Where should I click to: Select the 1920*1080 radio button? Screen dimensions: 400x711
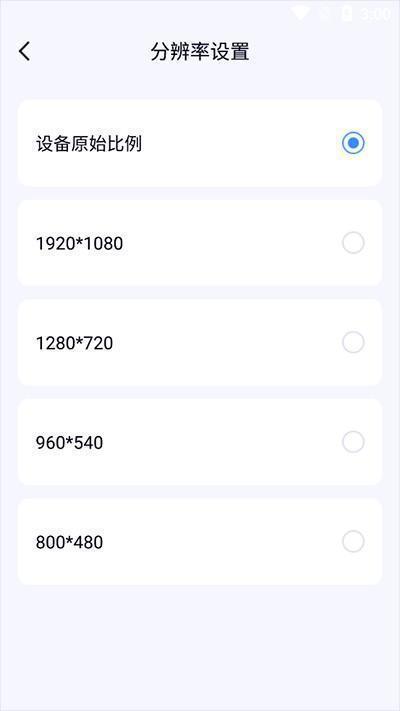(x=353, y=243)
